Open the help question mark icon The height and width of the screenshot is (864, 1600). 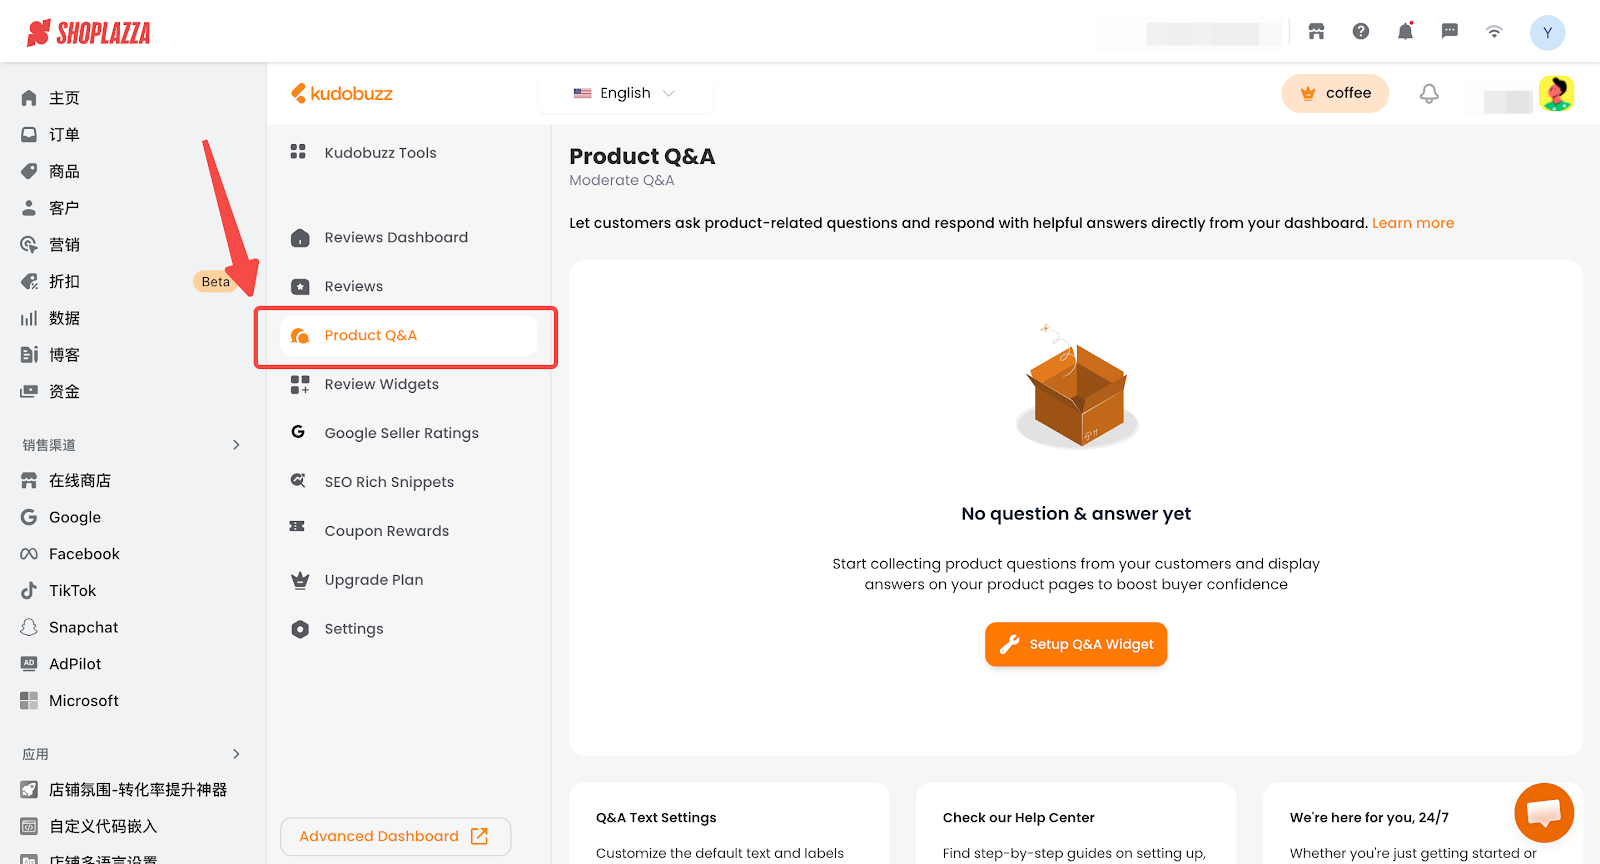1361,32
